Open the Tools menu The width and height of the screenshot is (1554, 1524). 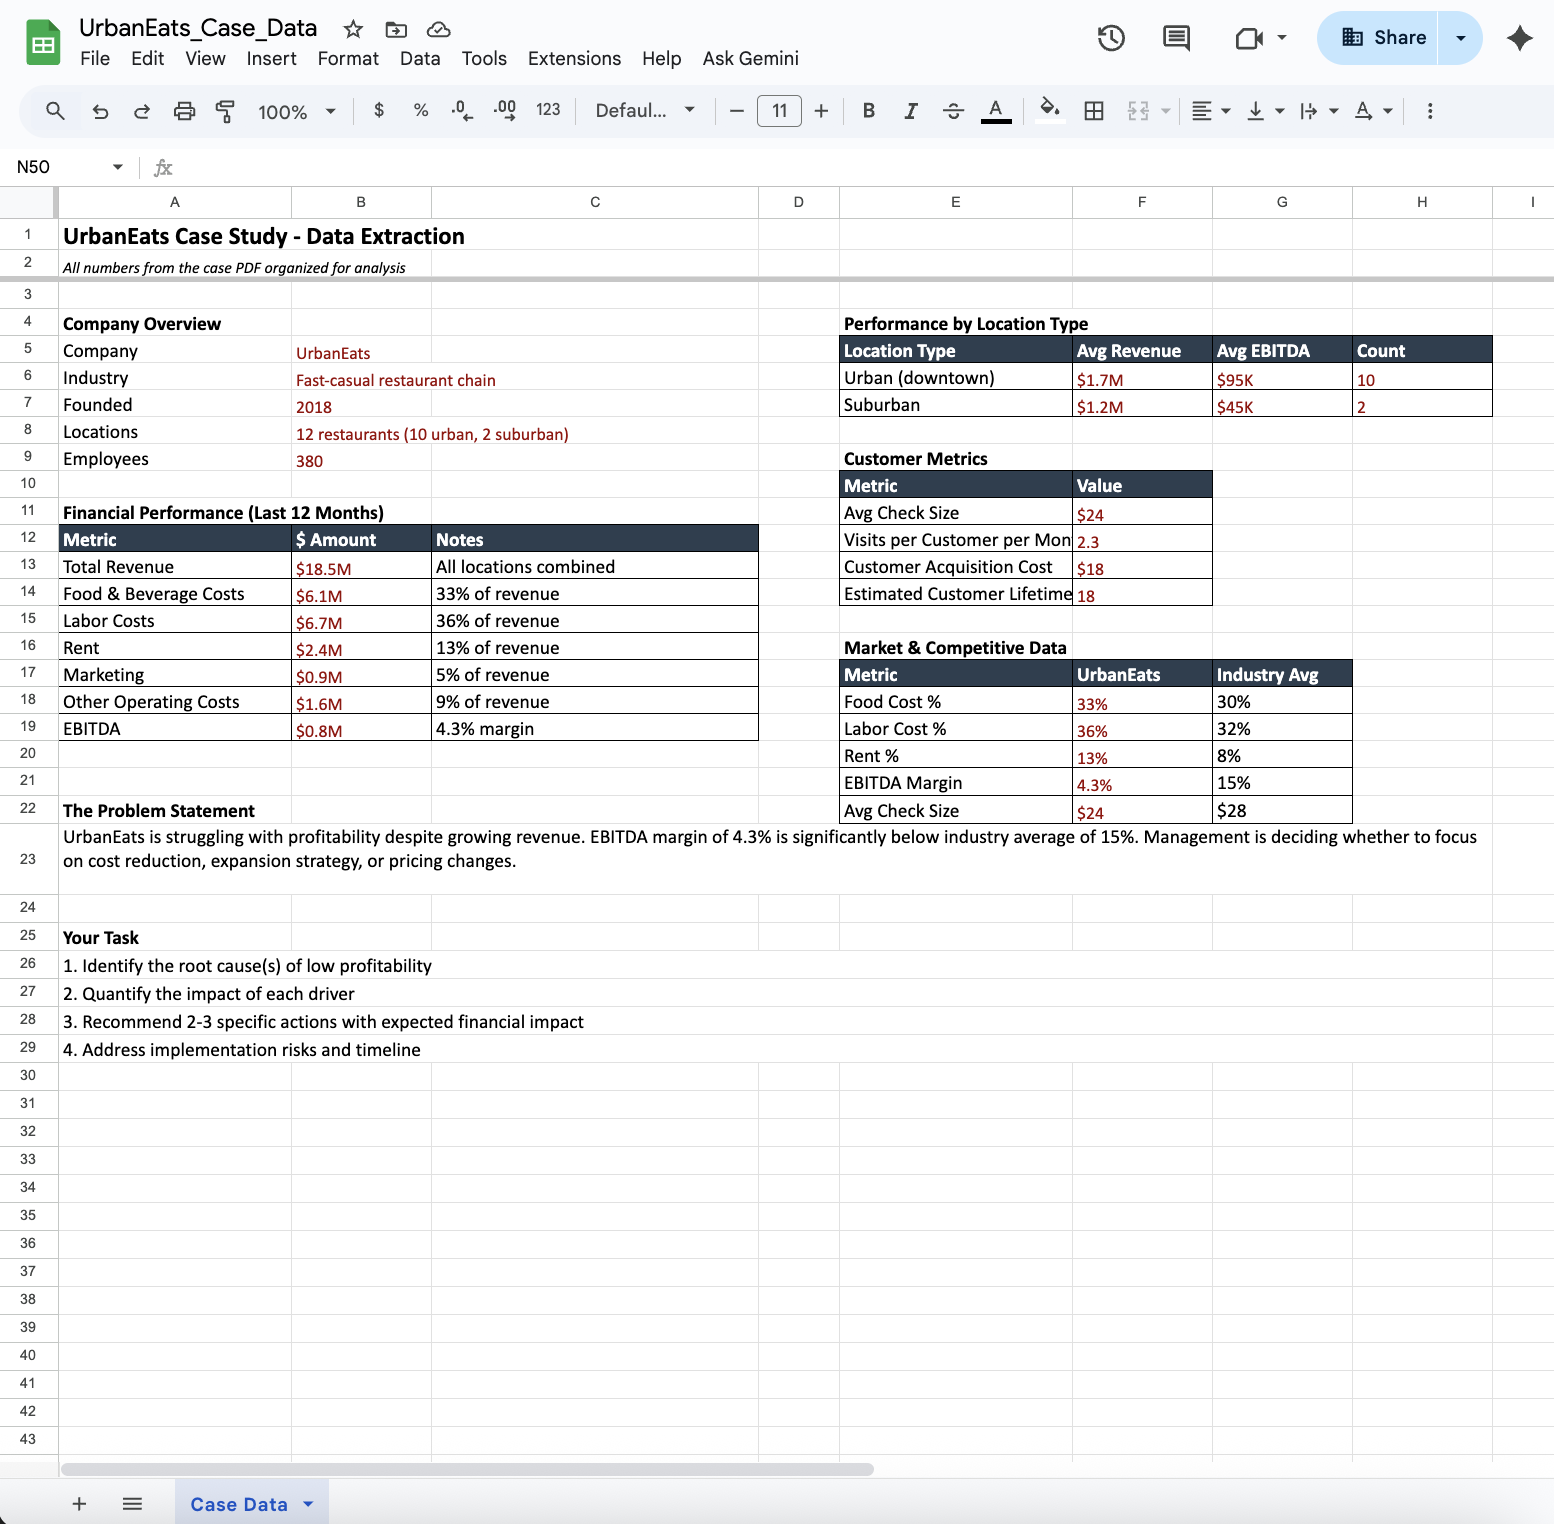point(484,58)
